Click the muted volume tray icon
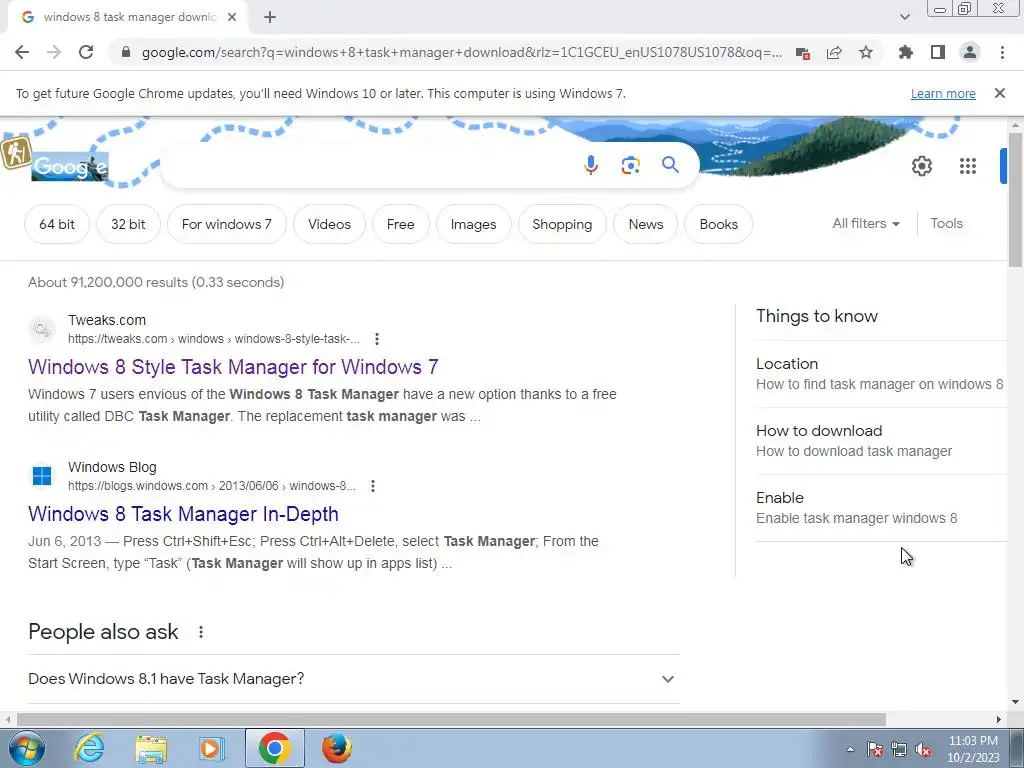 click(923, 750)
